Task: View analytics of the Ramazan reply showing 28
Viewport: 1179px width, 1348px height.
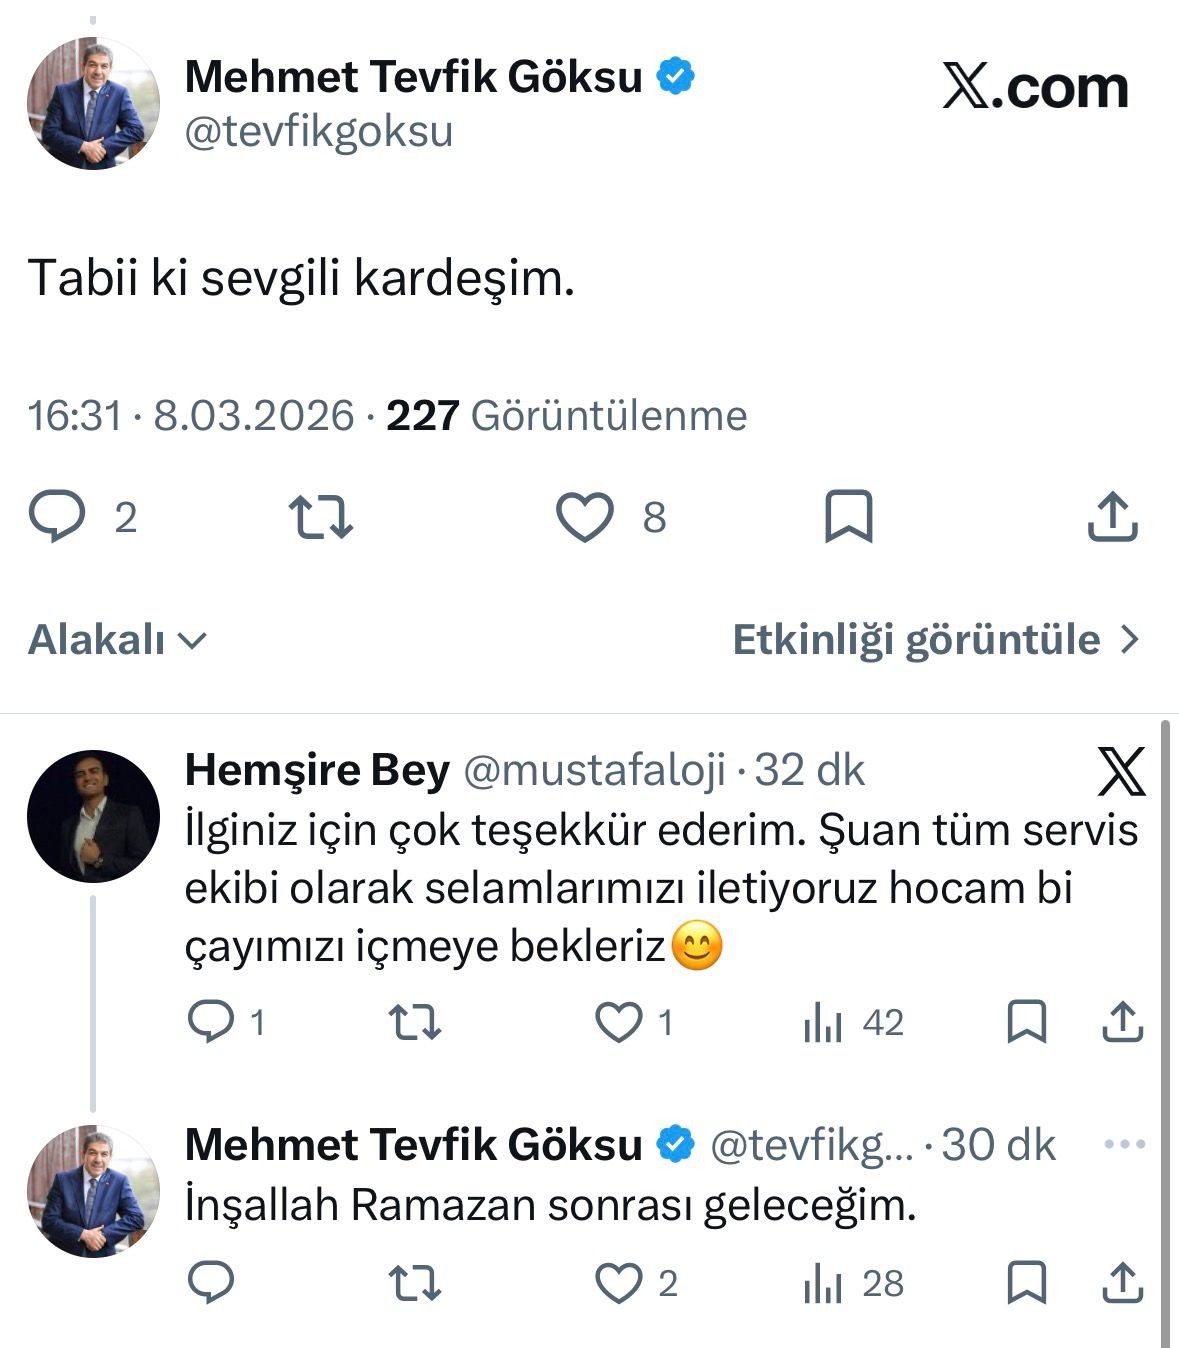Action: (x=823, y=1283)
